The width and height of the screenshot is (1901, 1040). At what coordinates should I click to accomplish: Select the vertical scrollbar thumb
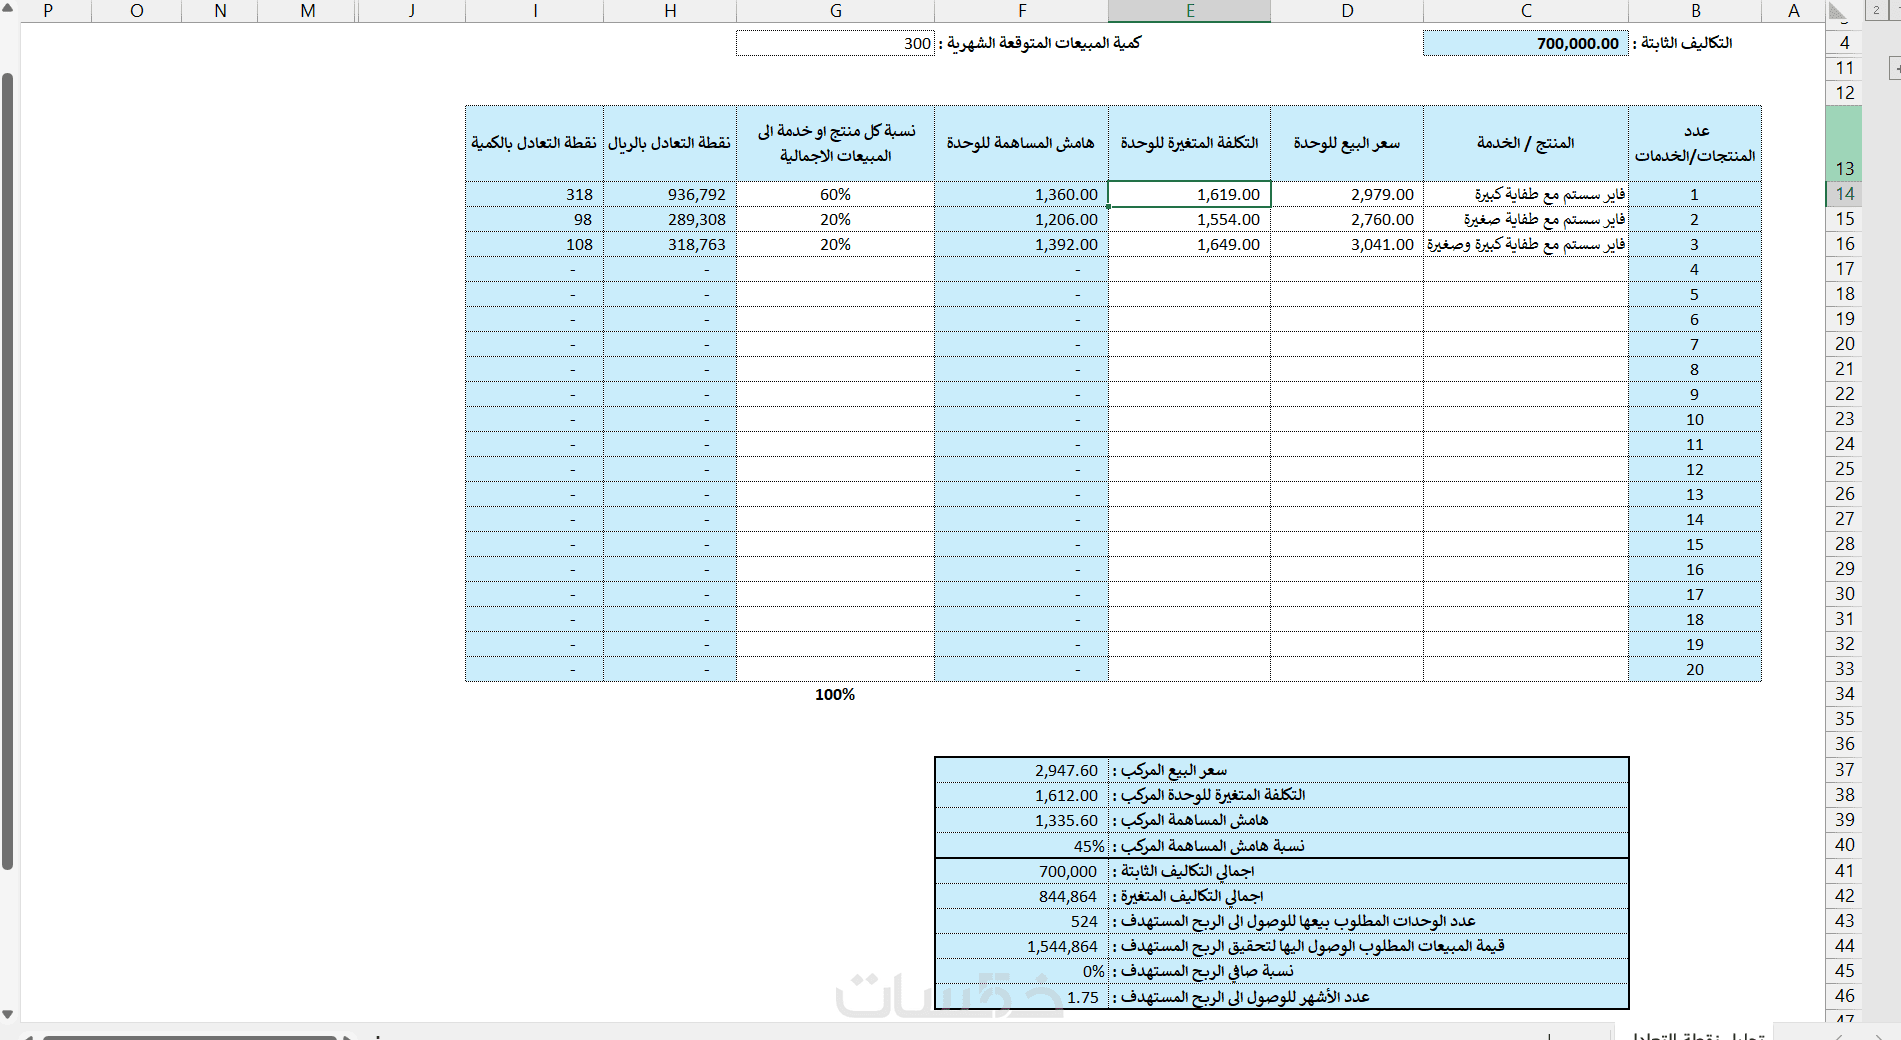pos(8,471)
